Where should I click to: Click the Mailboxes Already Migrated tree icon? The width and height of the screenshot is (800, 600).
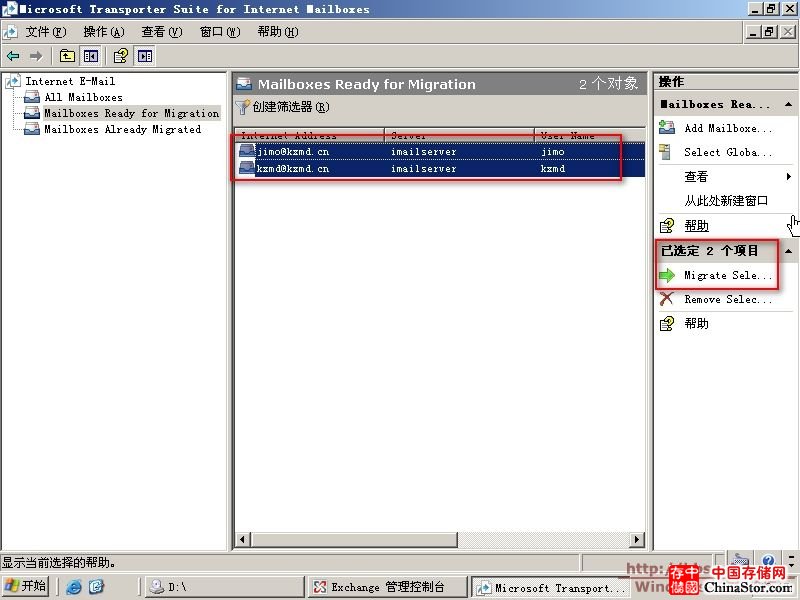click(x=32, y=129)
